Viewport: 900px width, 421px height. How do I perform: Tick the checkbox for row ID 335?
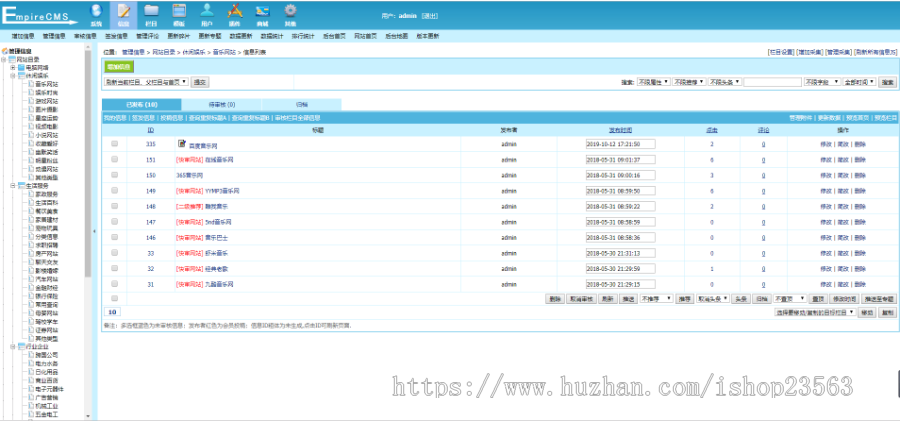(114, 144)
